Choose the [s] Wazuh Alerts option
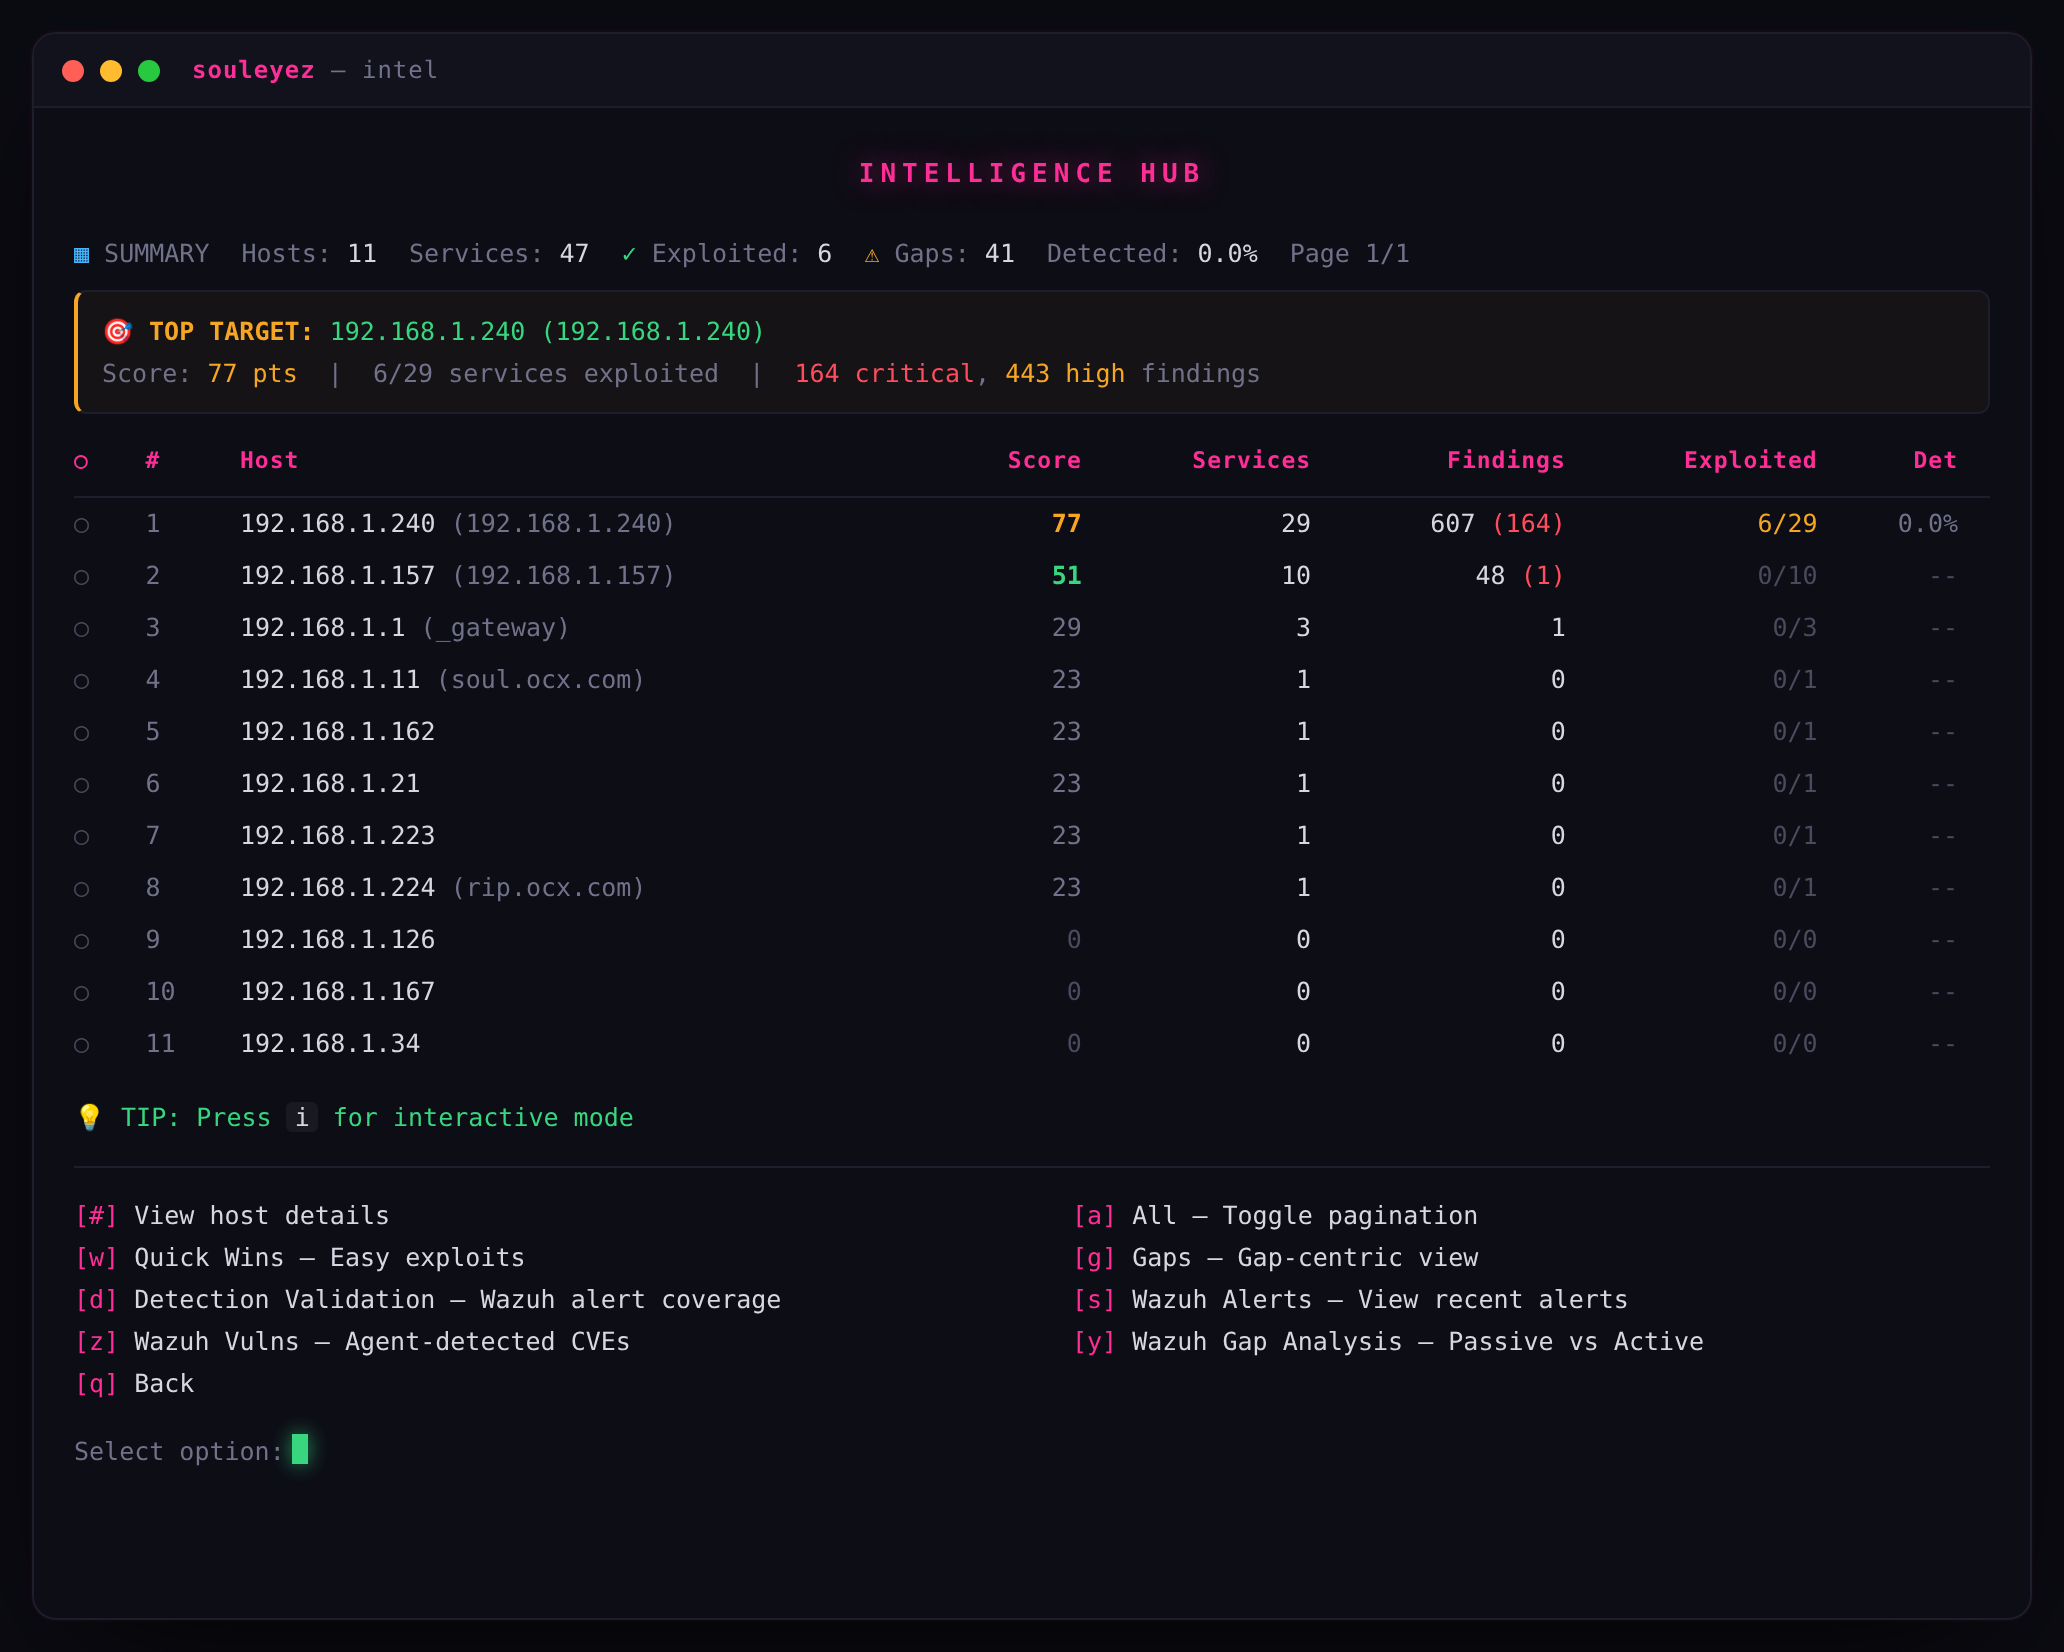The image size is (2064, 1652). pos(1351,1300)
